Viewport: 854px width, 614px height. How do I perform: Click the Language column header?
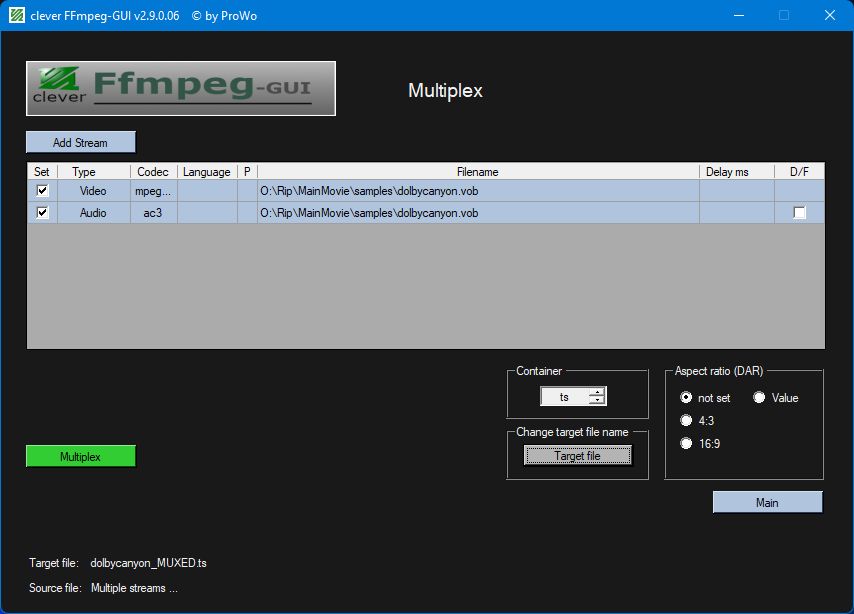click(x=206, y=172)
